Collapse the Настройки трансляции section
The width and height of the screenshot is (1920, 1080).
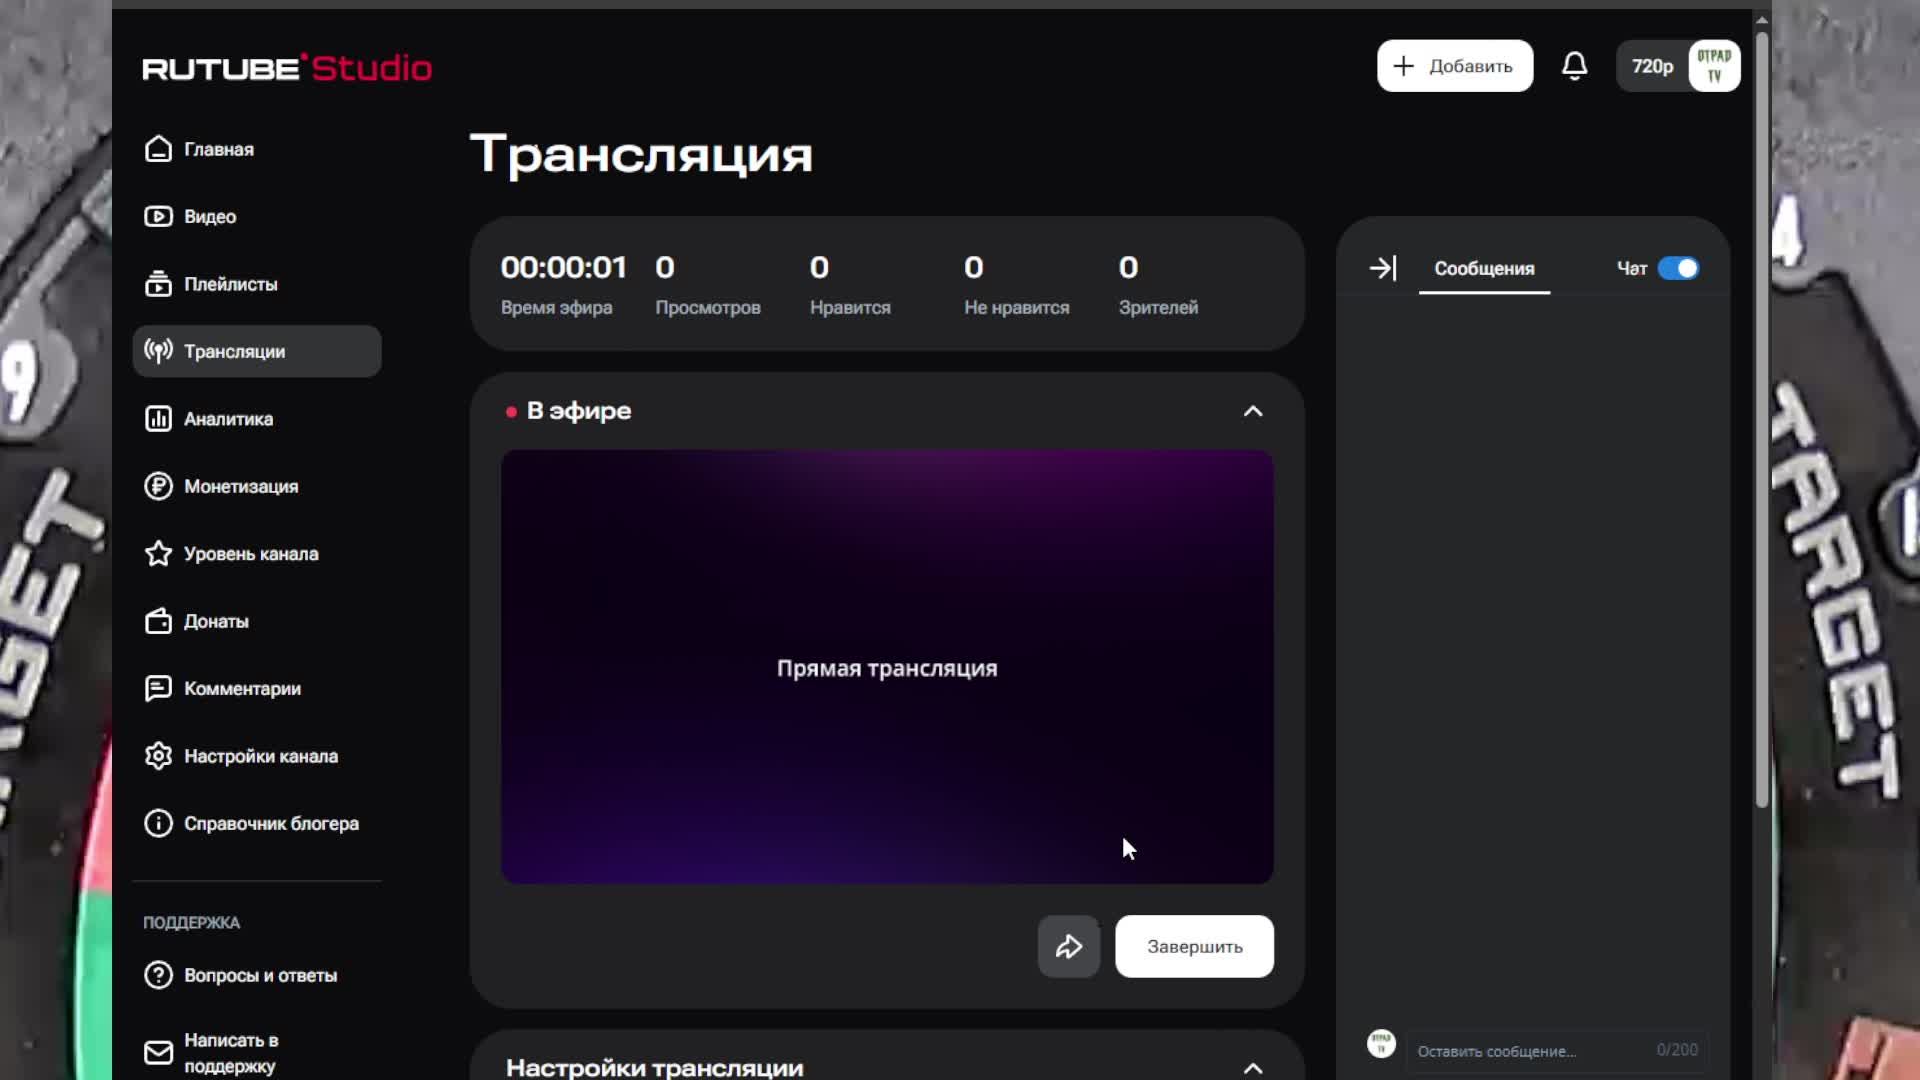coord(1253,1068)
